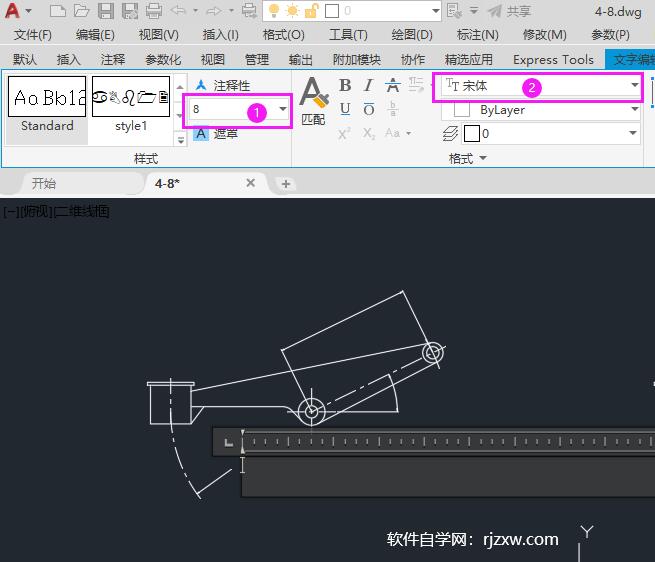Toggle the layer lightbulb on/off icon

[x=274, y=11]
